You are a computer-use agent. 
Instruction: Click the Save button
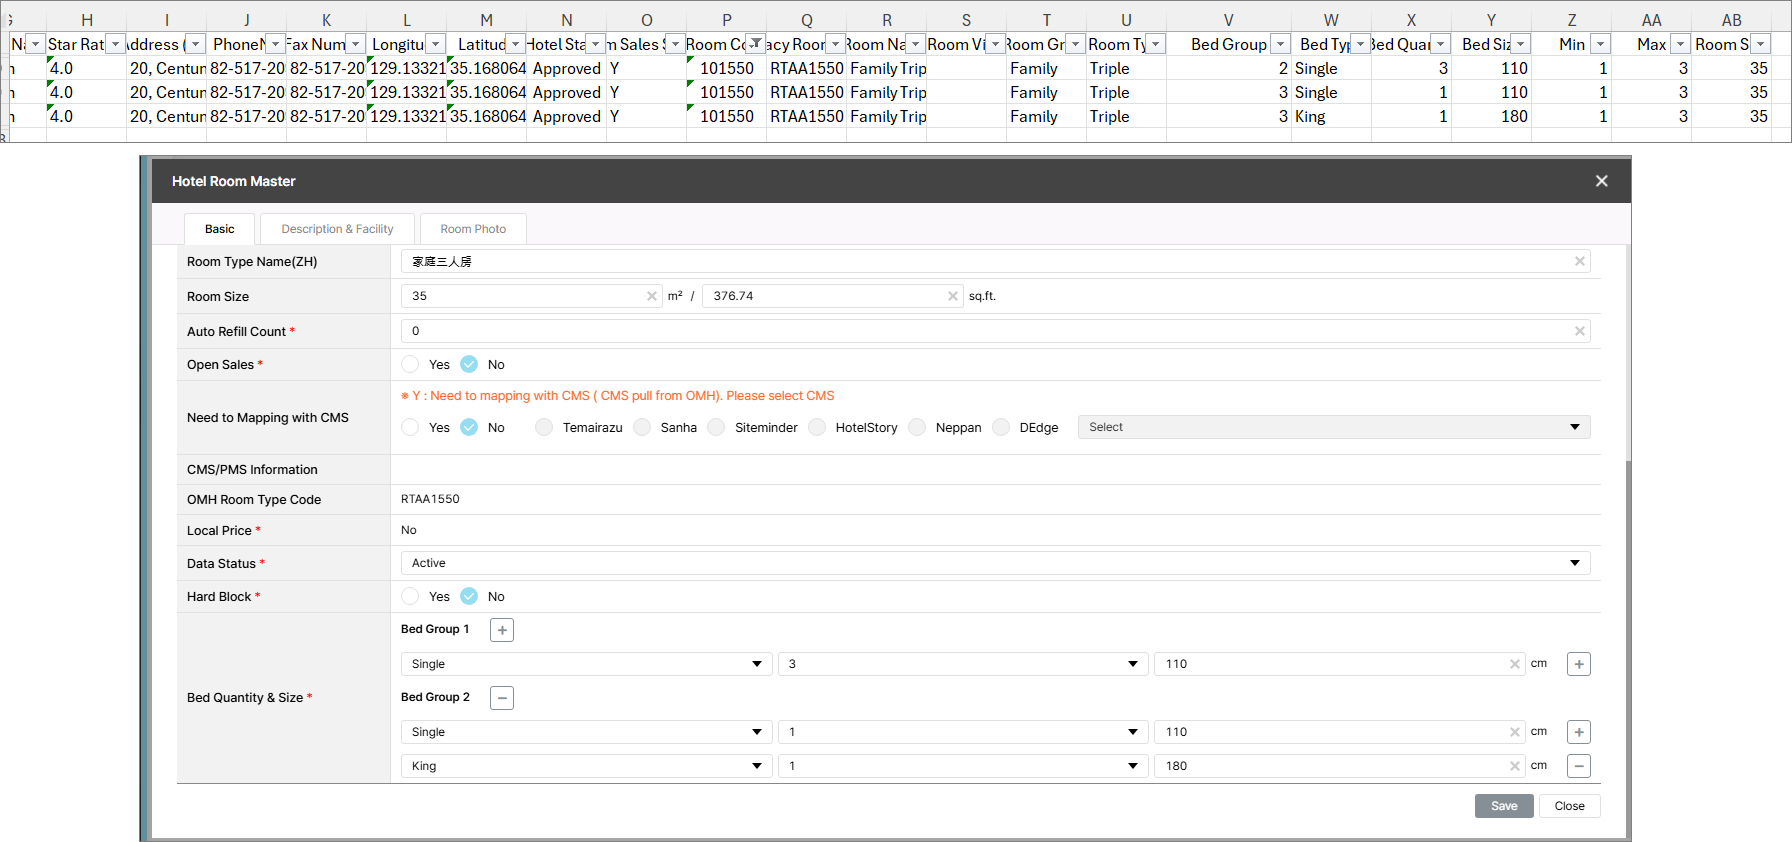1503,806
